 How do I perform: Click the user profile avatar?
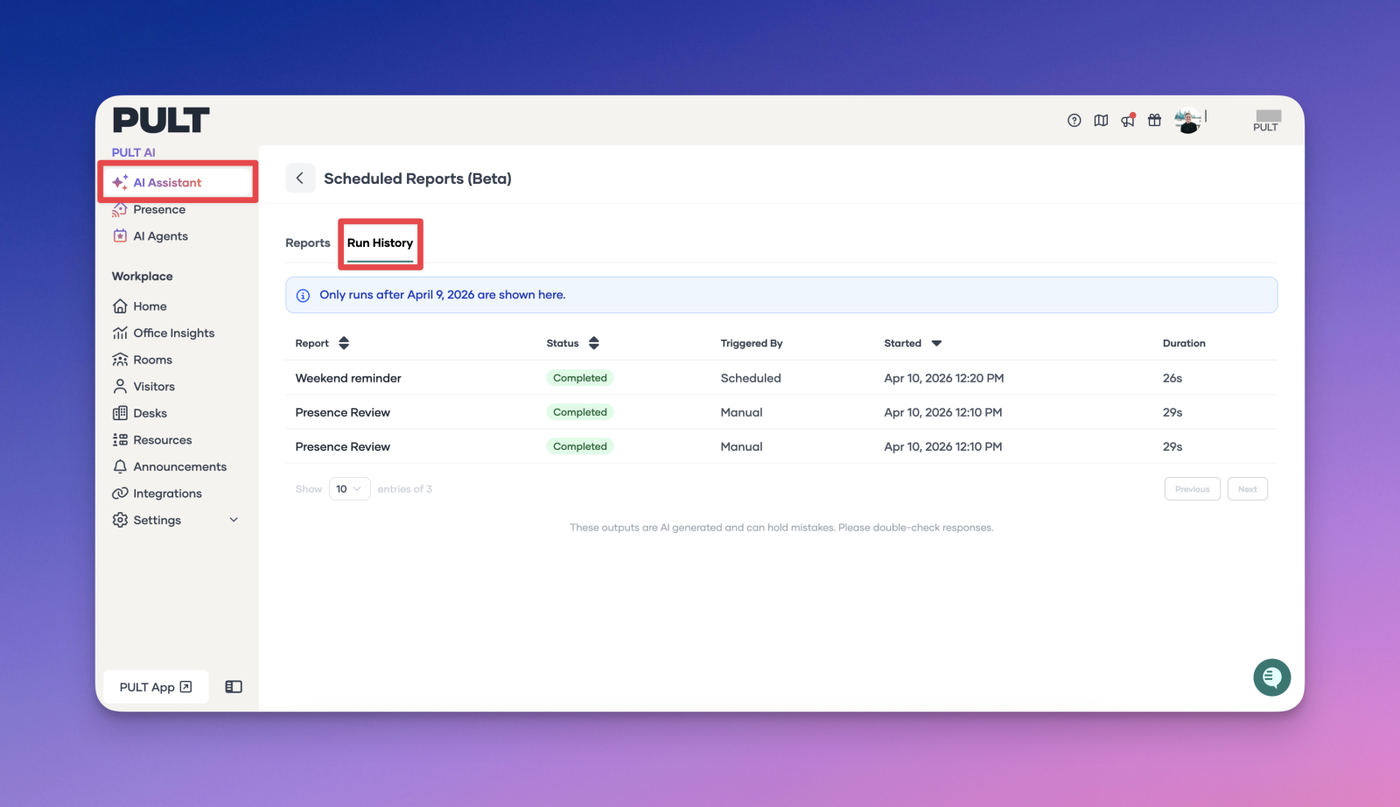pos(1187,120)
